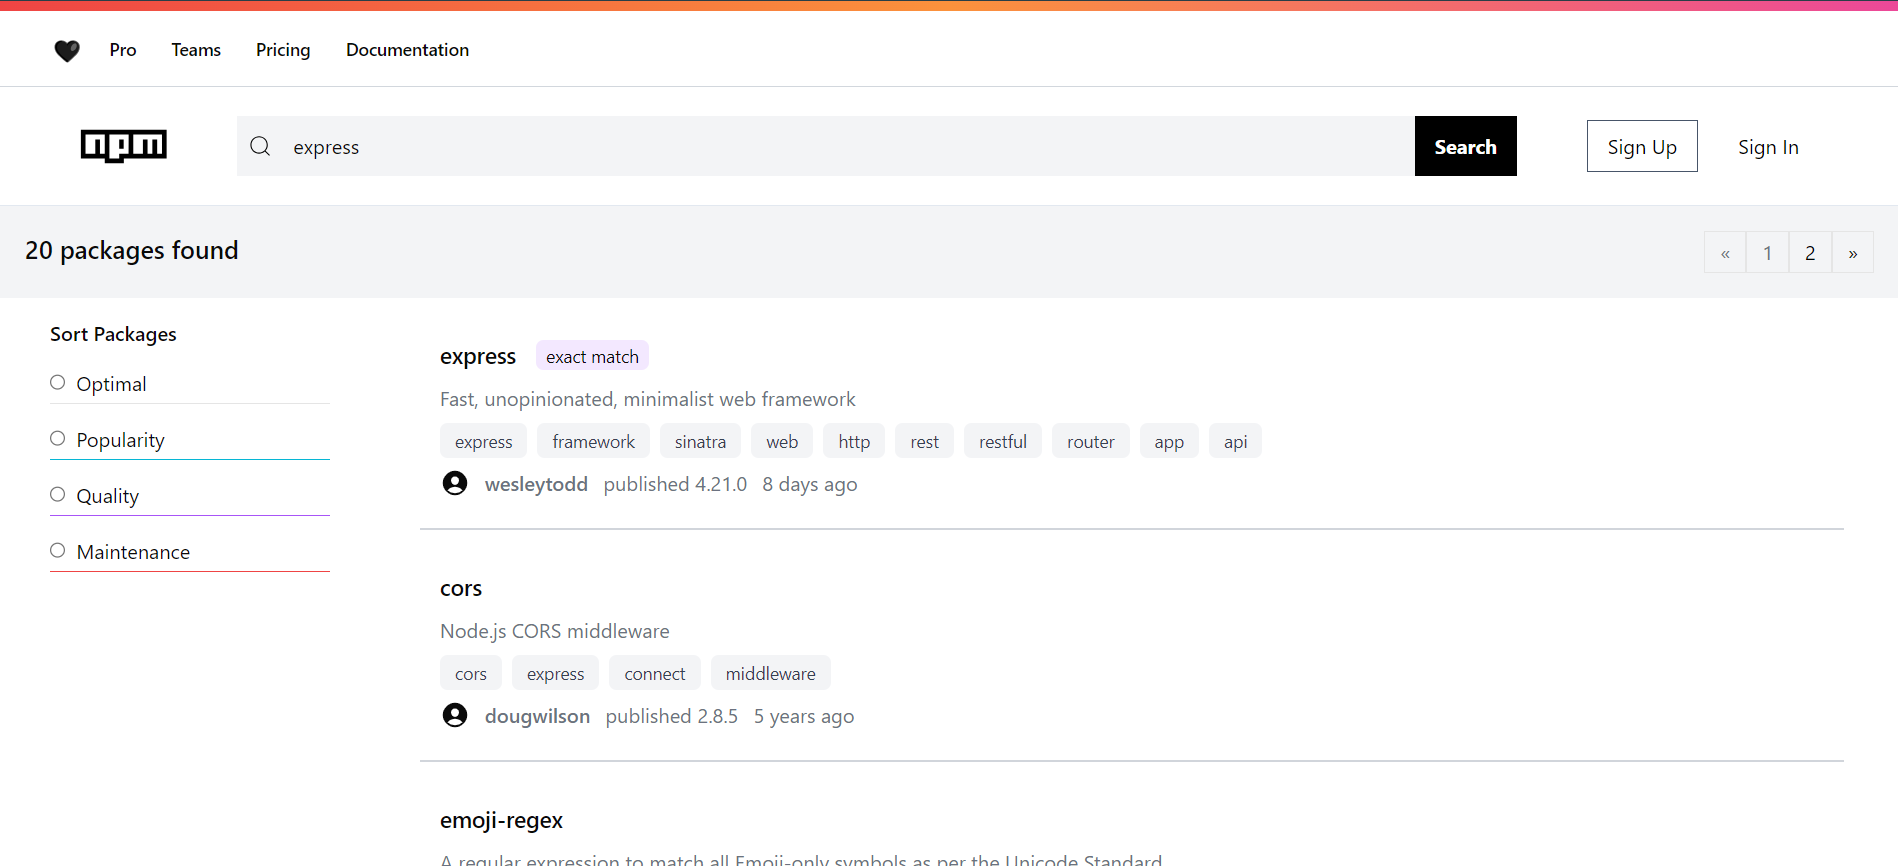Image resolution: width=1898 pixels, height=866 pixels.
Task: Click wesleytodd's avatar icon
Action: point(455,484)
